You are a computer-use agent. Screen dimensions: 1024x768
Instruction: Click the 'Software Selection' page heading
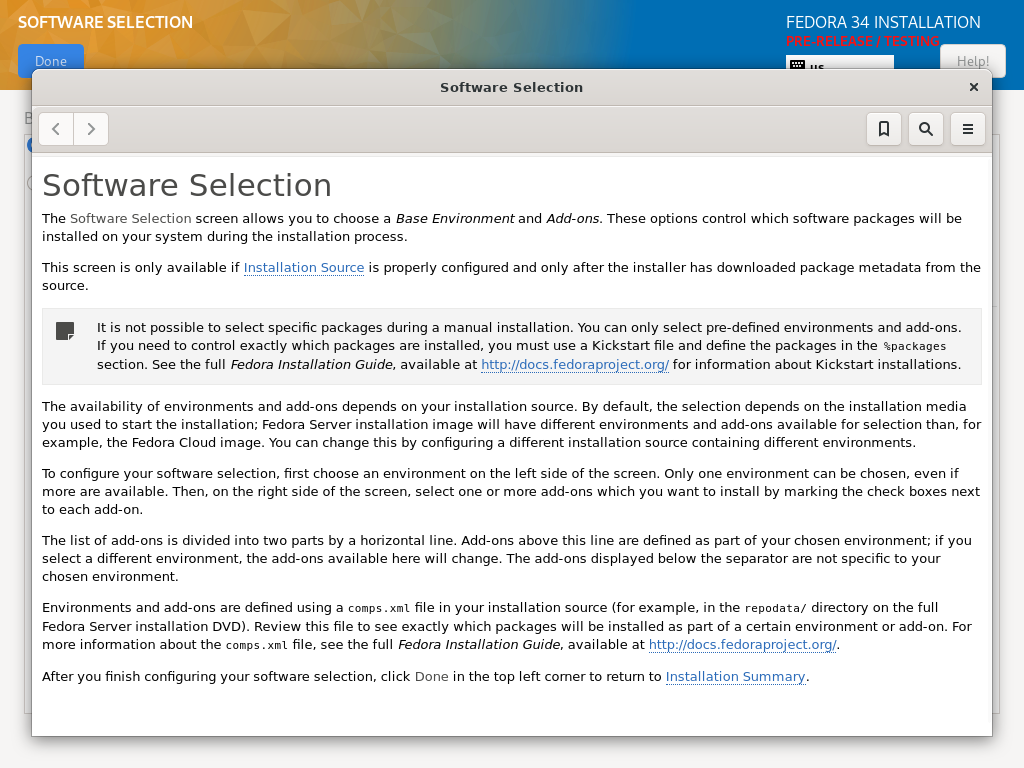pos(187,185)
